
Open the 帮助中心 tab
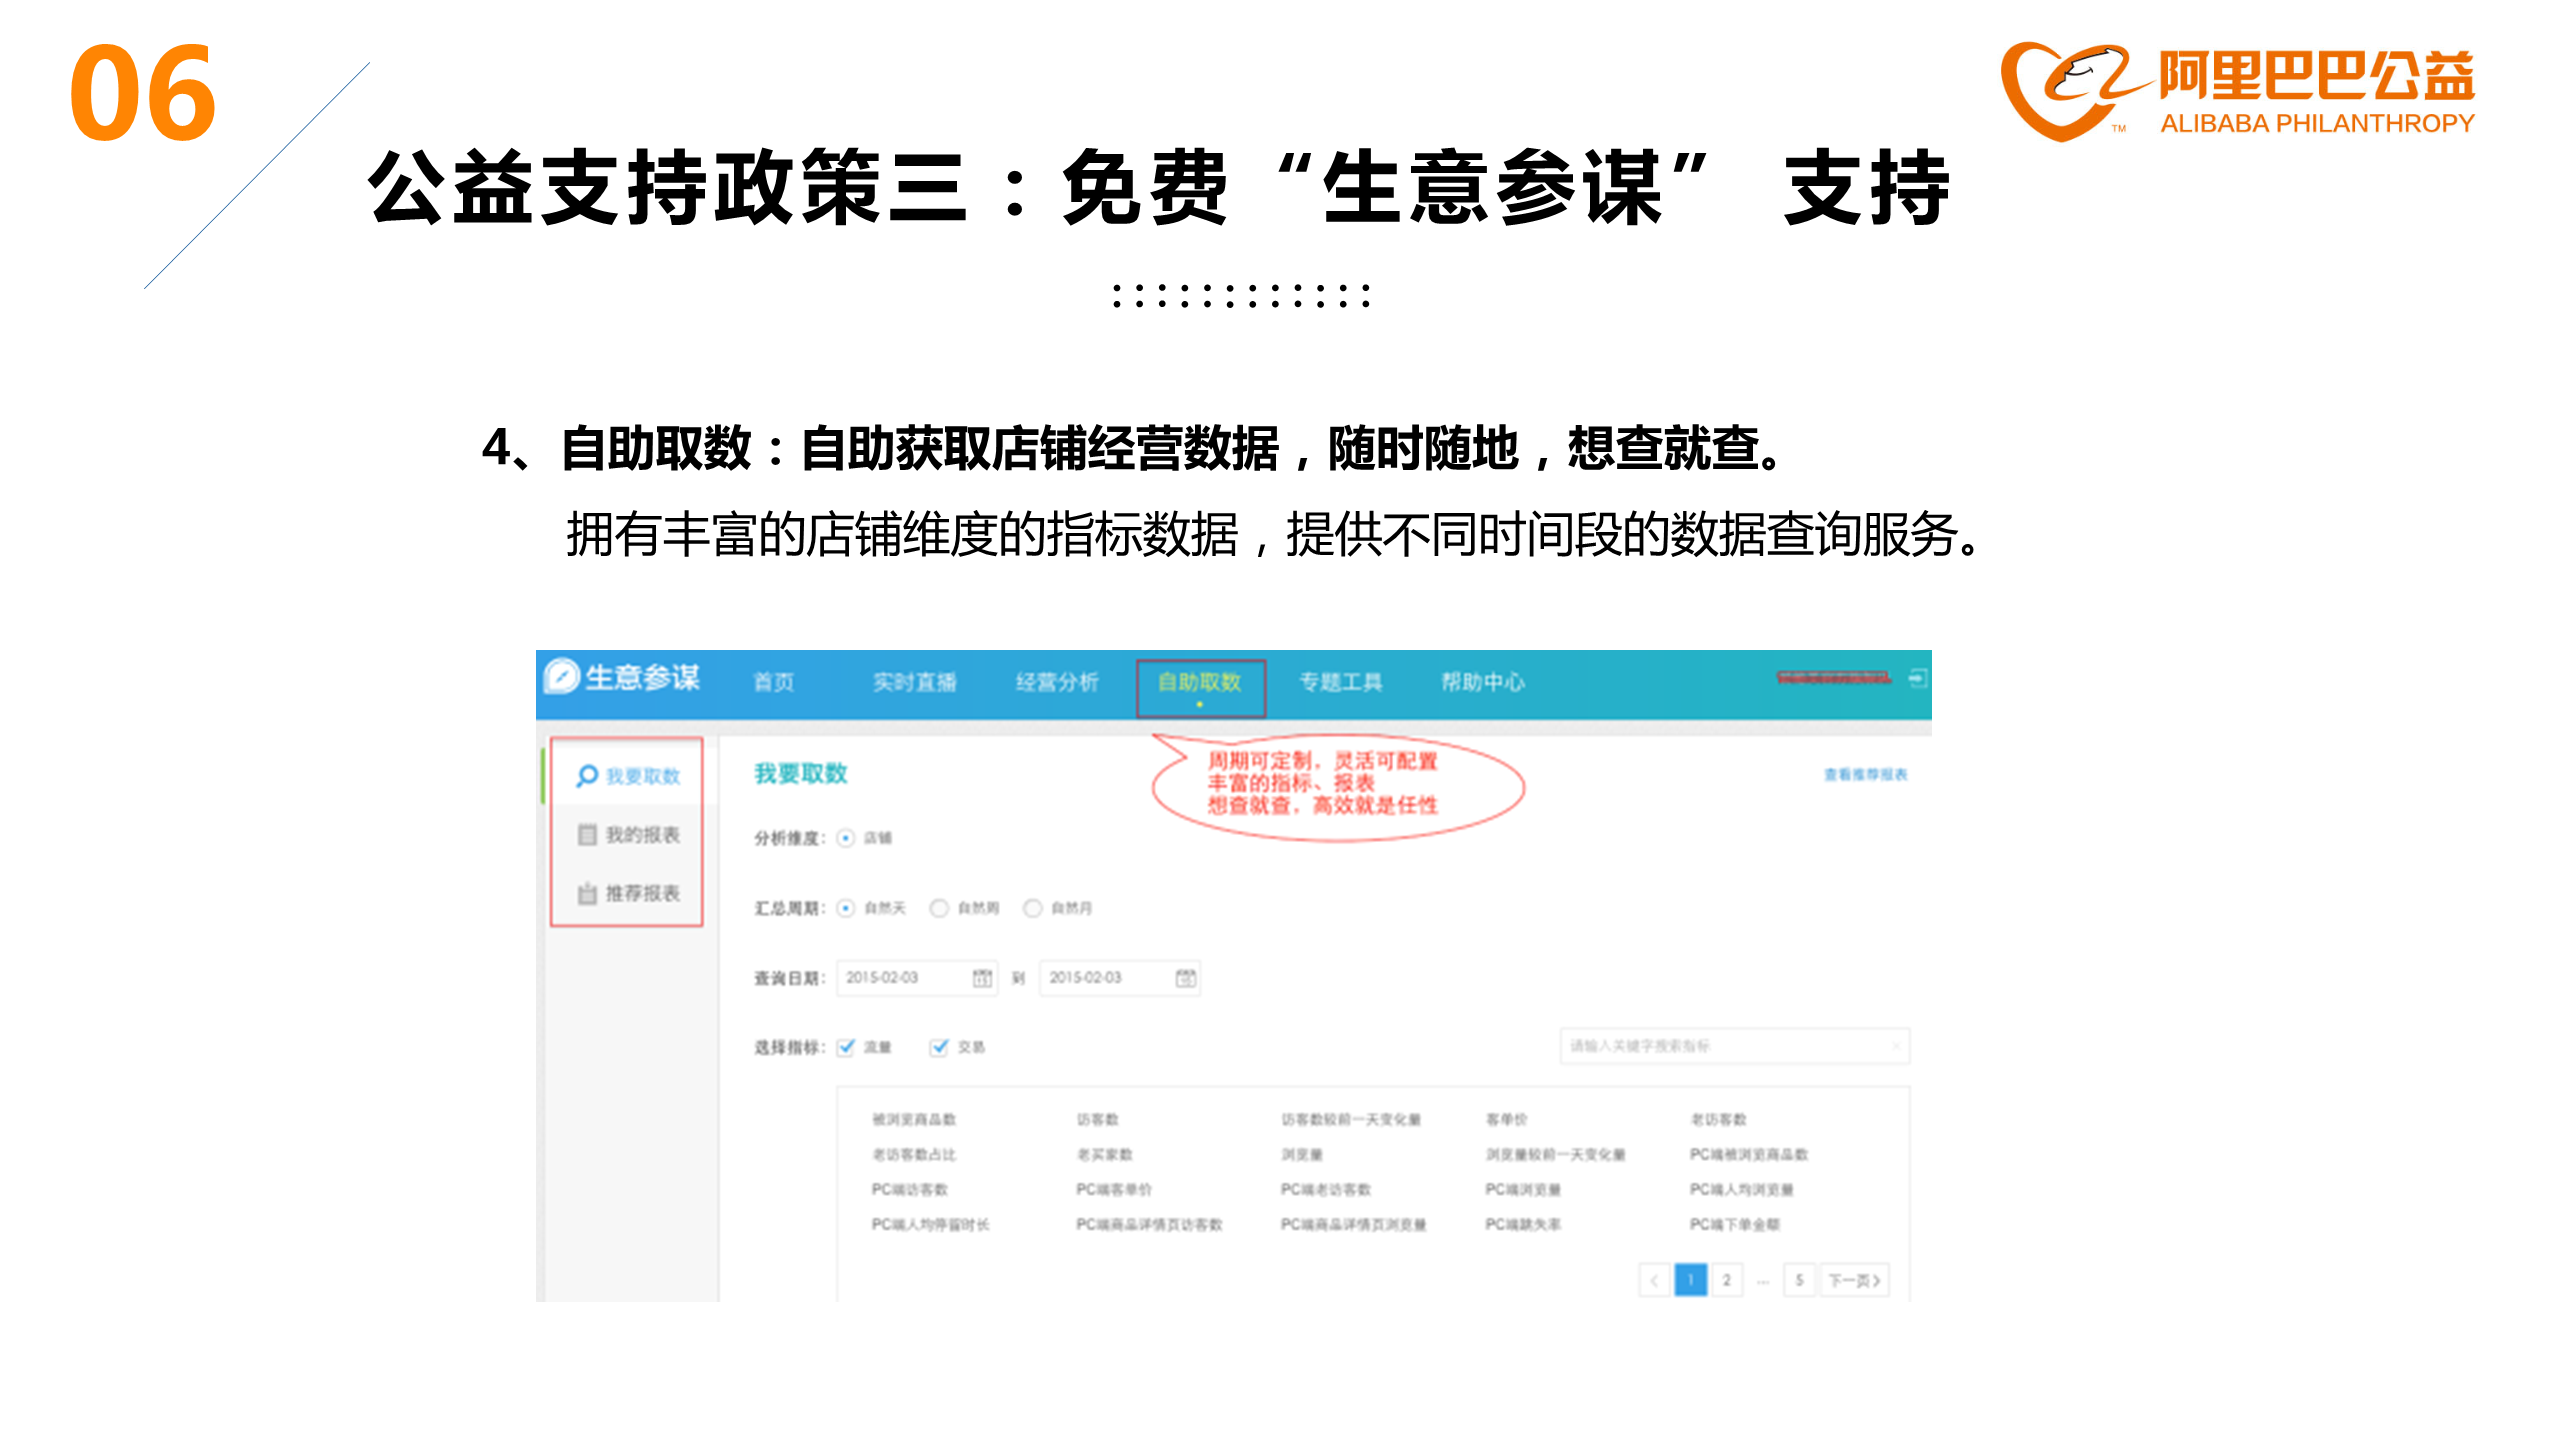tap(1482, 682)
